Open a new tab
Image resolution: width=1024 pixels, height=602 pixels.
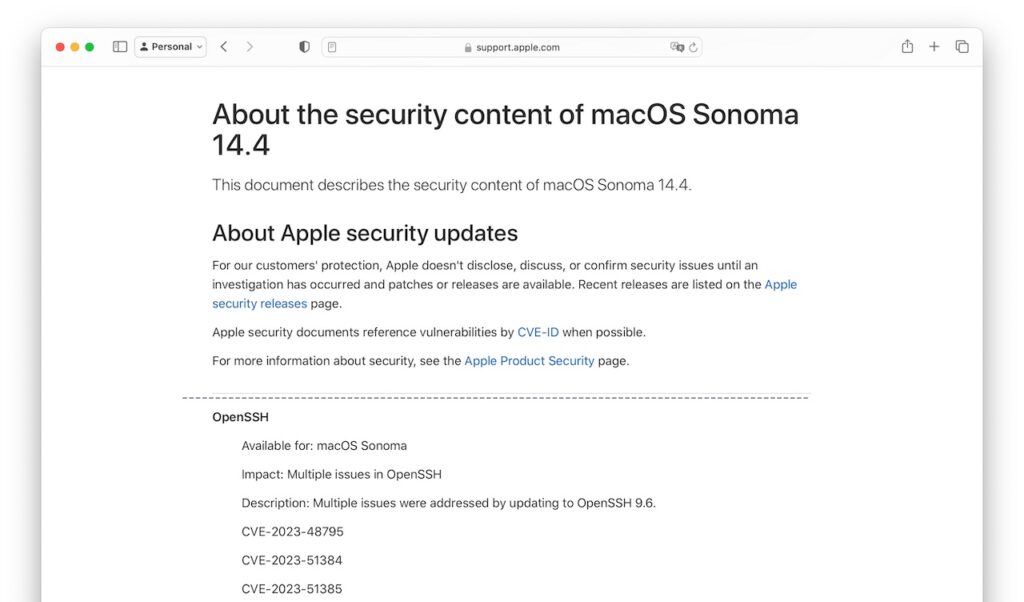pos(933,46)
